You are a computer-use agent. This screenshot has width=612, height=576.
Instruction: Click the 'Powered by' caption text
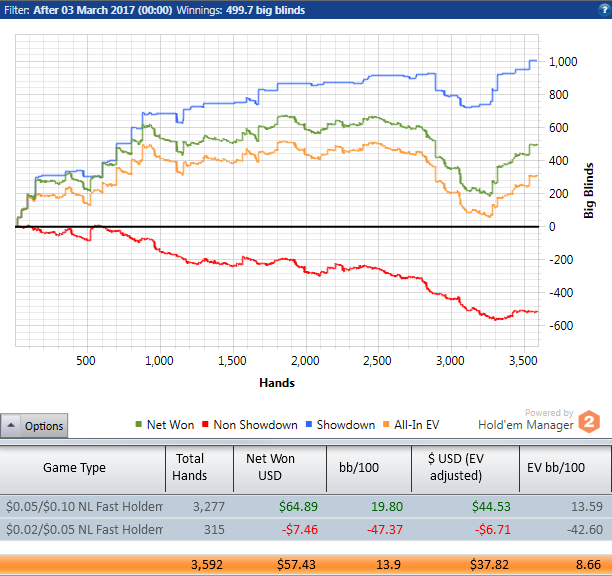(549, 413)
